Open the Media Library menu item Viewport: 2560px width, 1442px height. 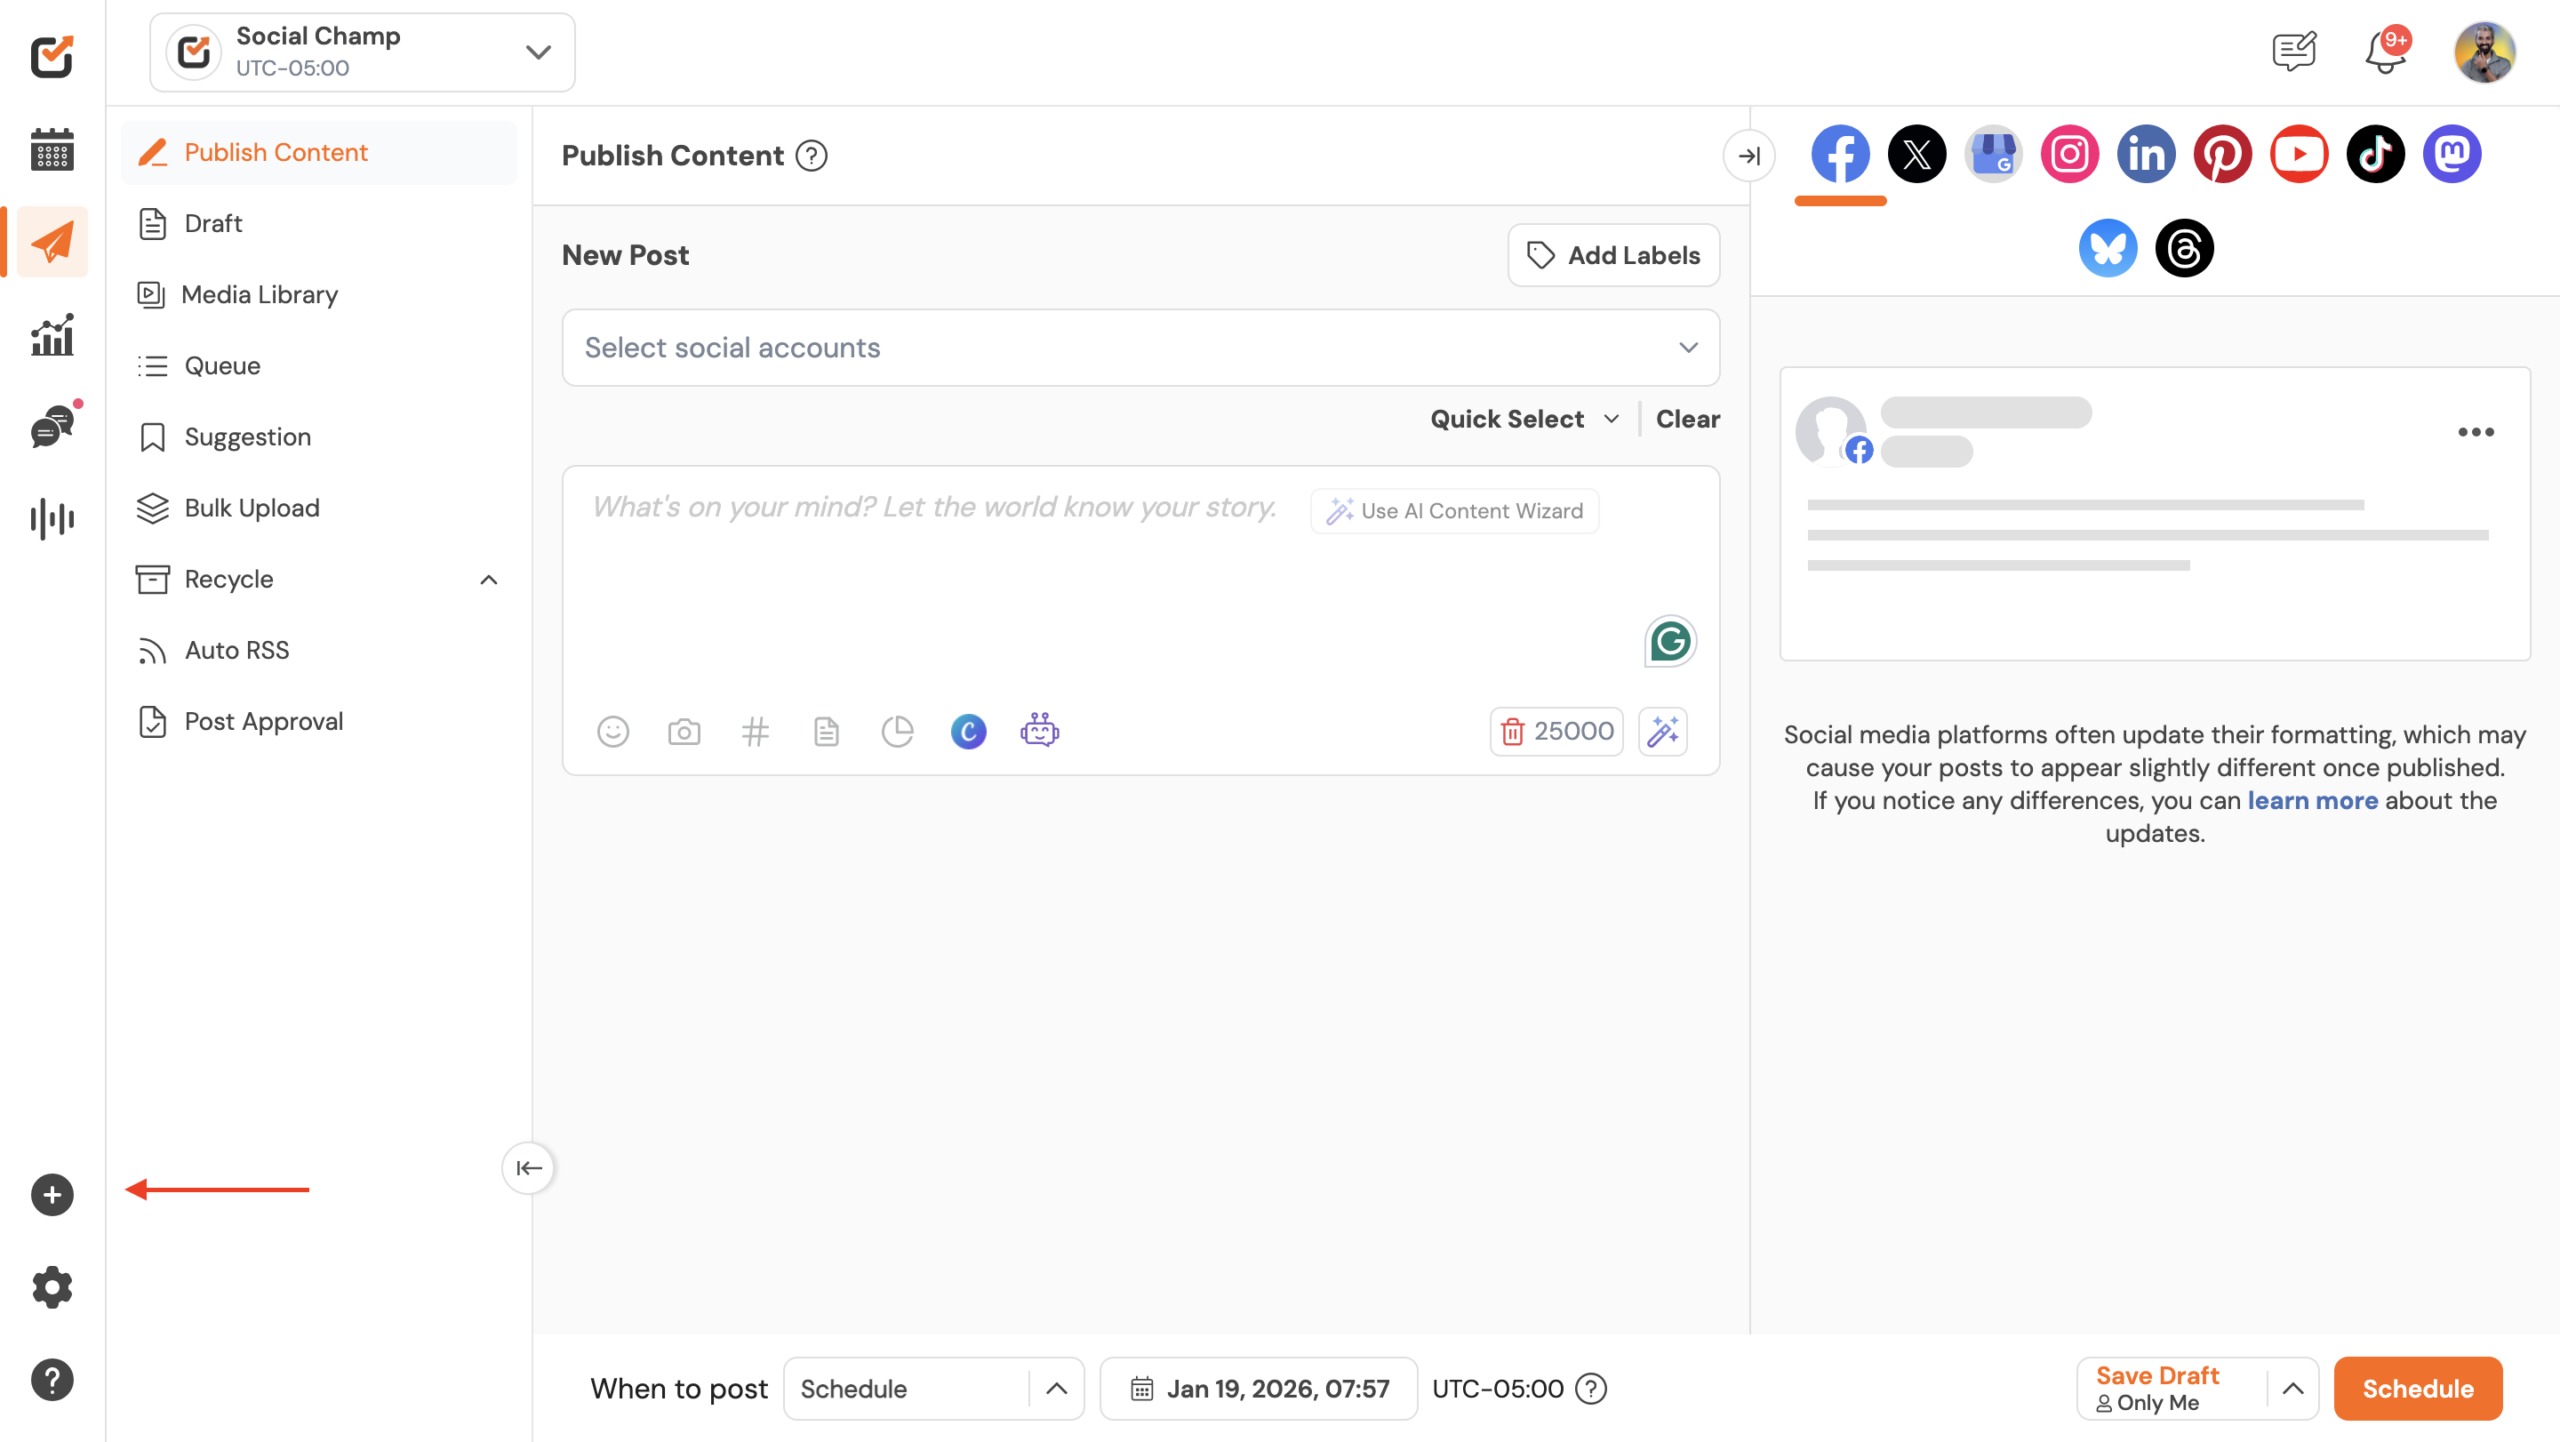click(260, 295)
